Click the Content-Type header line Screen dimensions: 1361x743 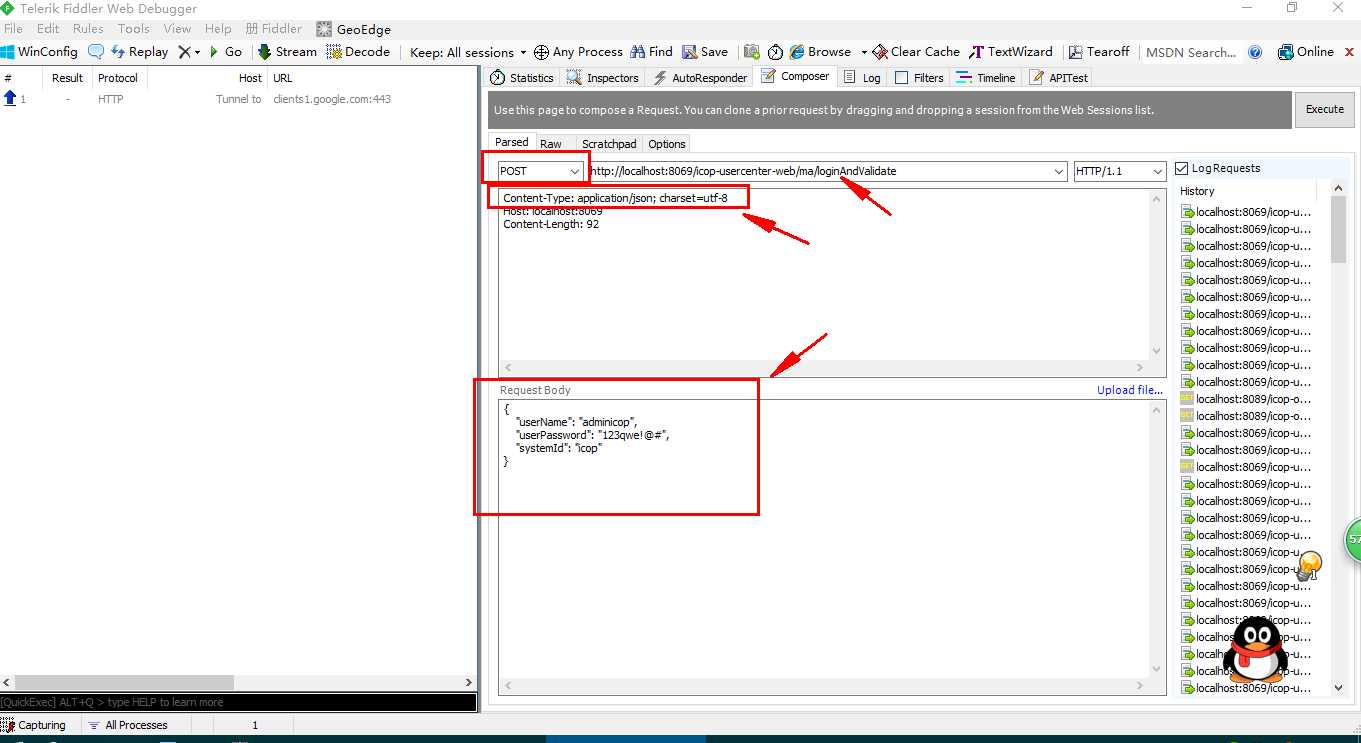615,198
